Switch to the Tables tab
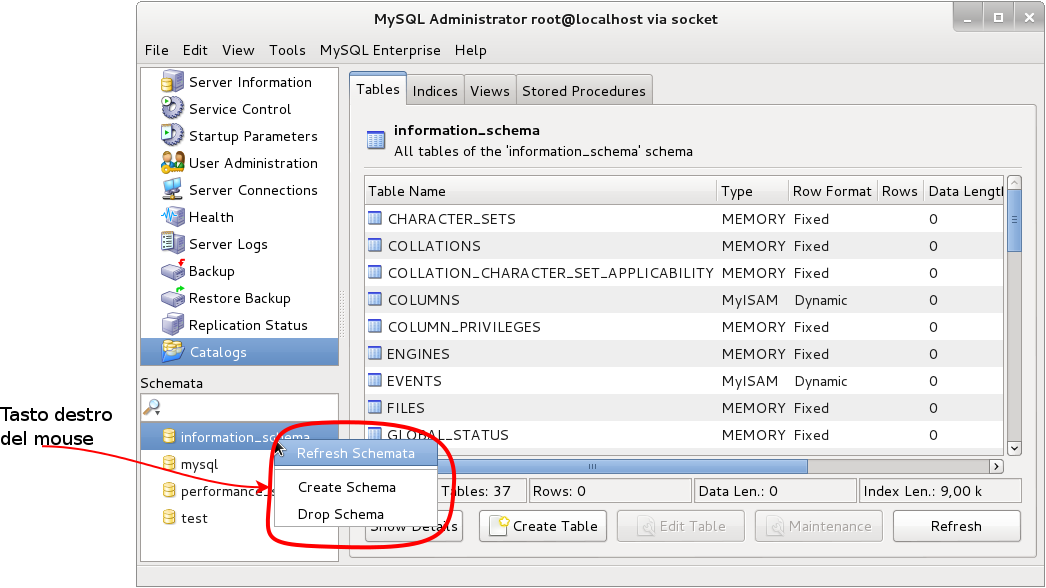 [378, 89]
